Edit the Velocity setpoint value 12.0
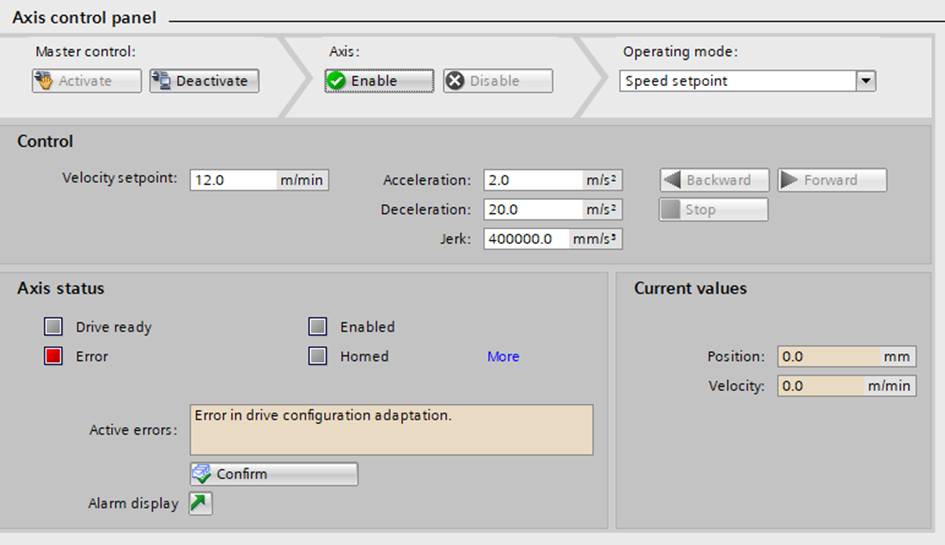 tap(233, 180)
